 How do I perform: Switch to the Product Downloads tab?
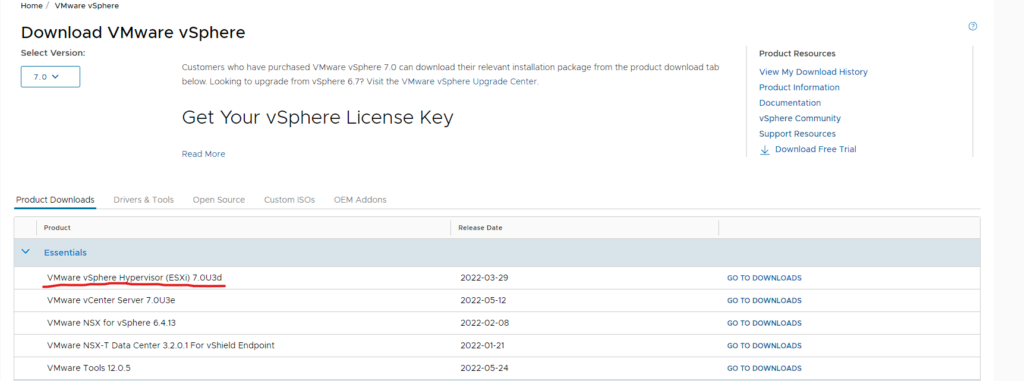click(x=56, y=200)
